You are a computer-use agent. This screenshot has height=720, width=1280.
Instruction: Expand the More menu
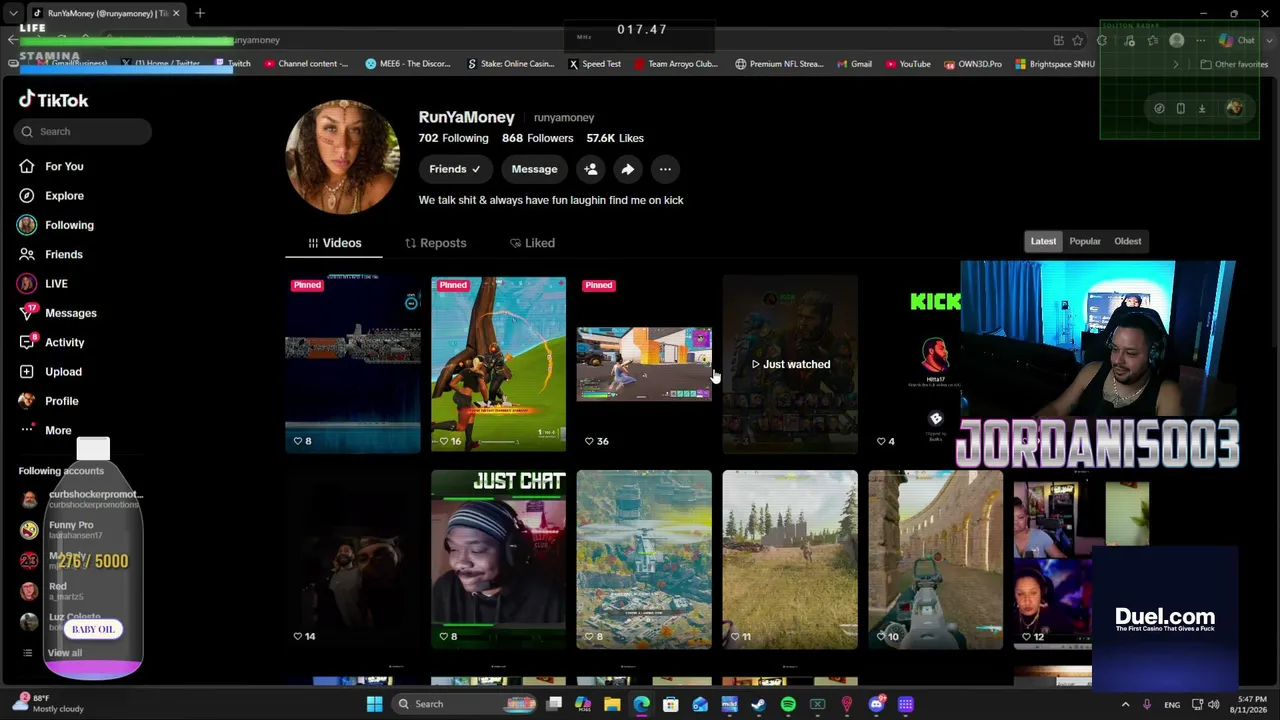click(x=58, y=430)
